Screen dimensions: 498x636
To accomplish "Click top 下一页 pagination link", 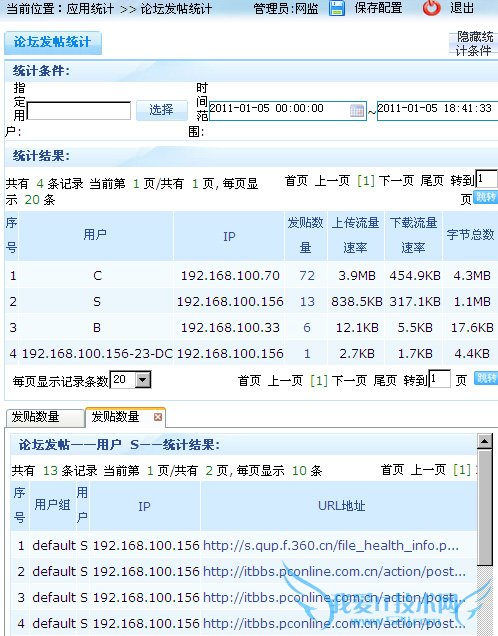I will (x=396, y=180).
